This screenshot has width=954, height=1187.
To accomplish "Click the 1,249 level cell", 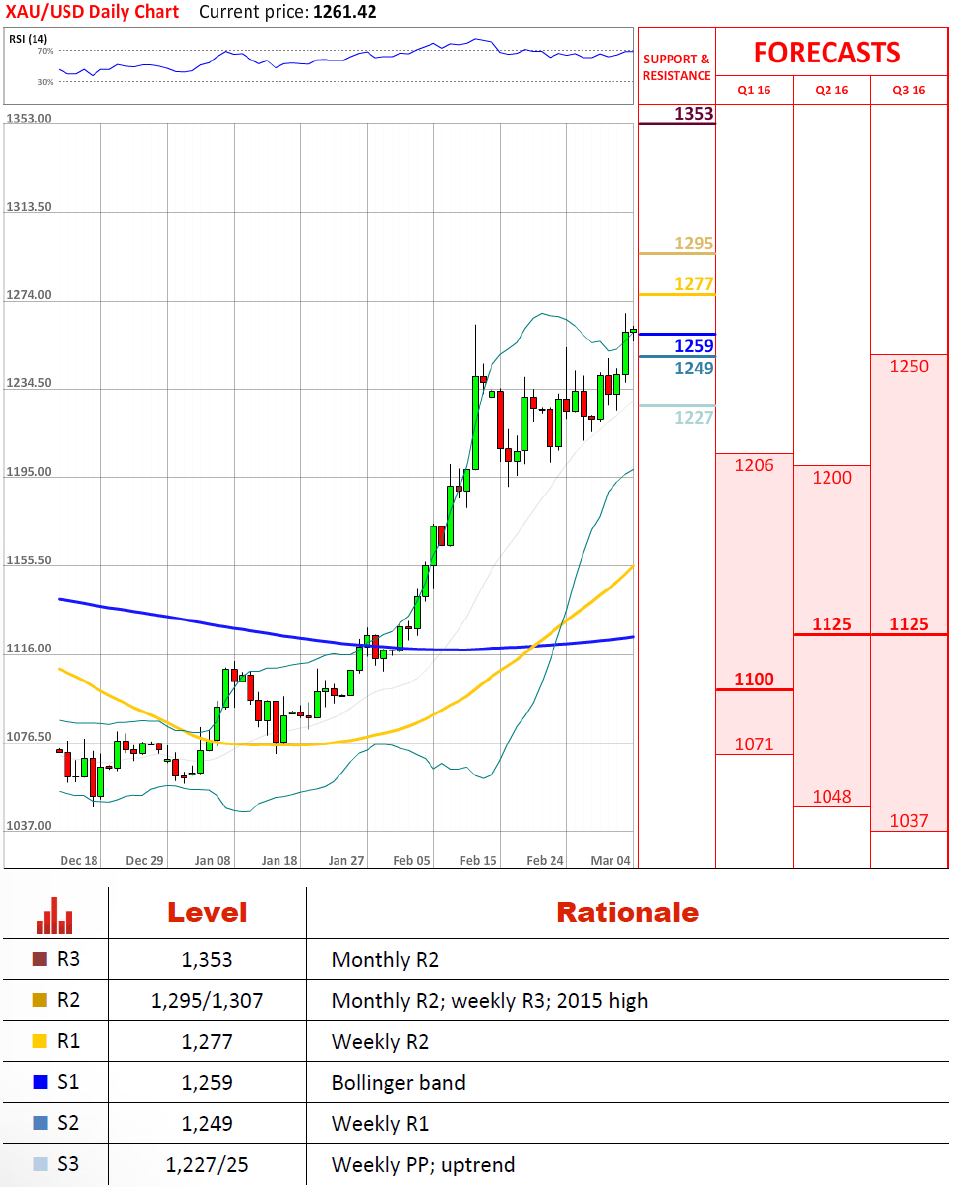I will (x=207, y=1123).
